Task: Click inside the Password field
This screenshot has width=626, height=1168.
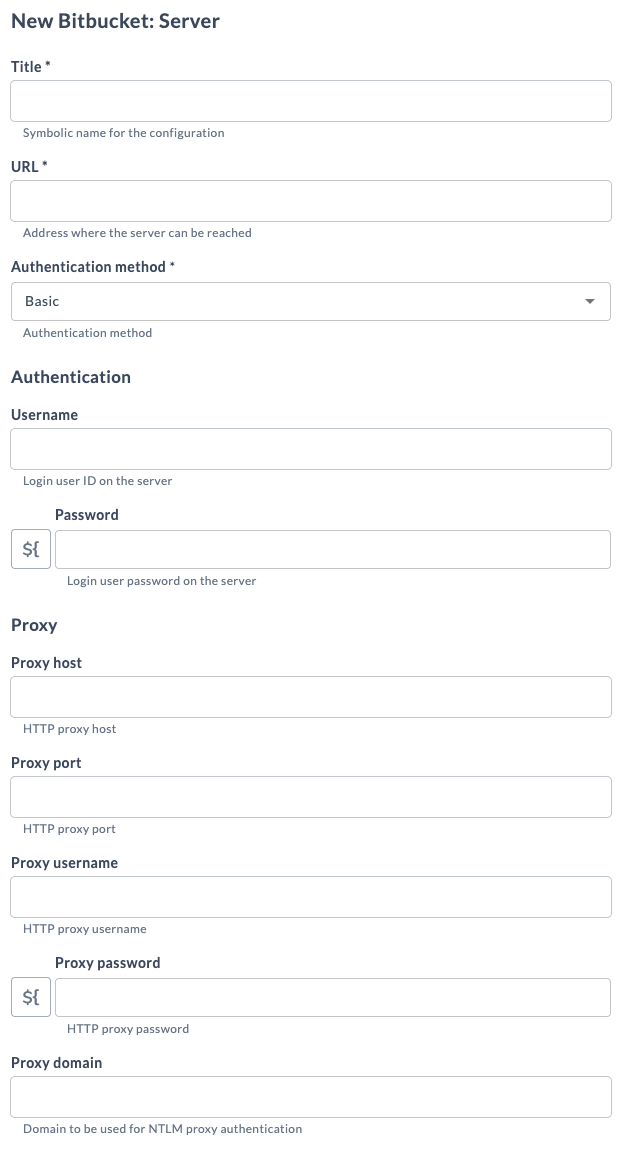Action: [x=332, y=549]
